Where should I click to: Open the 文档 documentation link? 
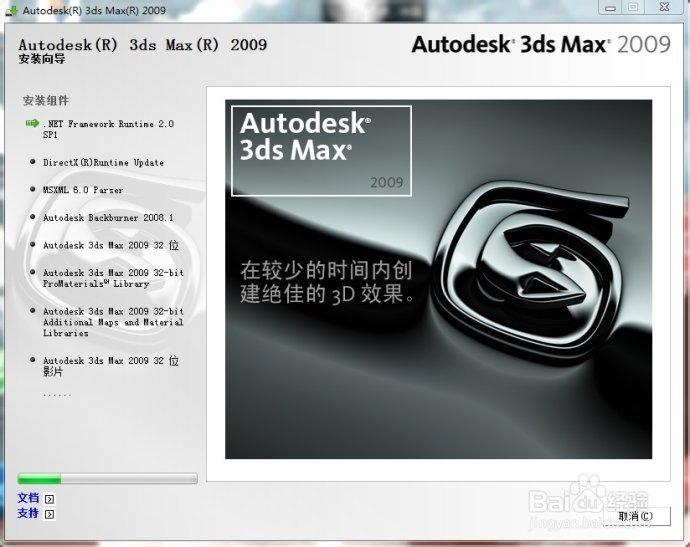[x=28, y=498]
